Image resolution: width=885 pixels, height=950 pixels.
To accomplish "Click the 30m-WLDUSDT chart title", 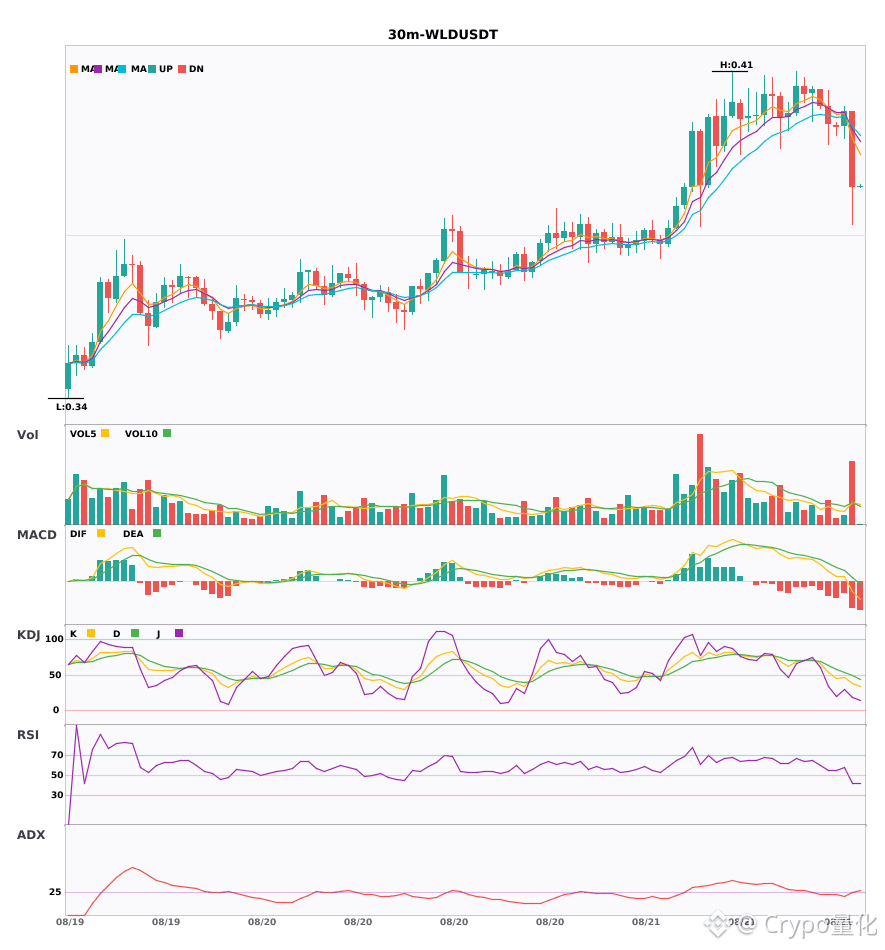I will point(442,35).
